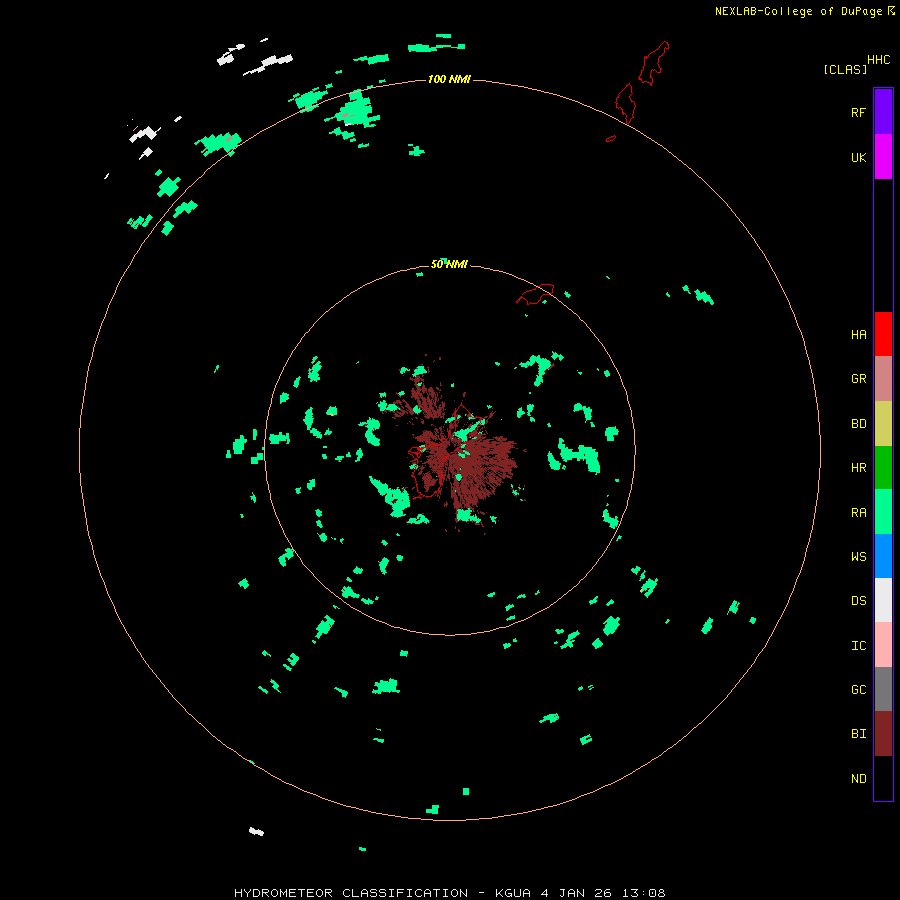
Task: Click the HA legend label
Action: [858, 335]
